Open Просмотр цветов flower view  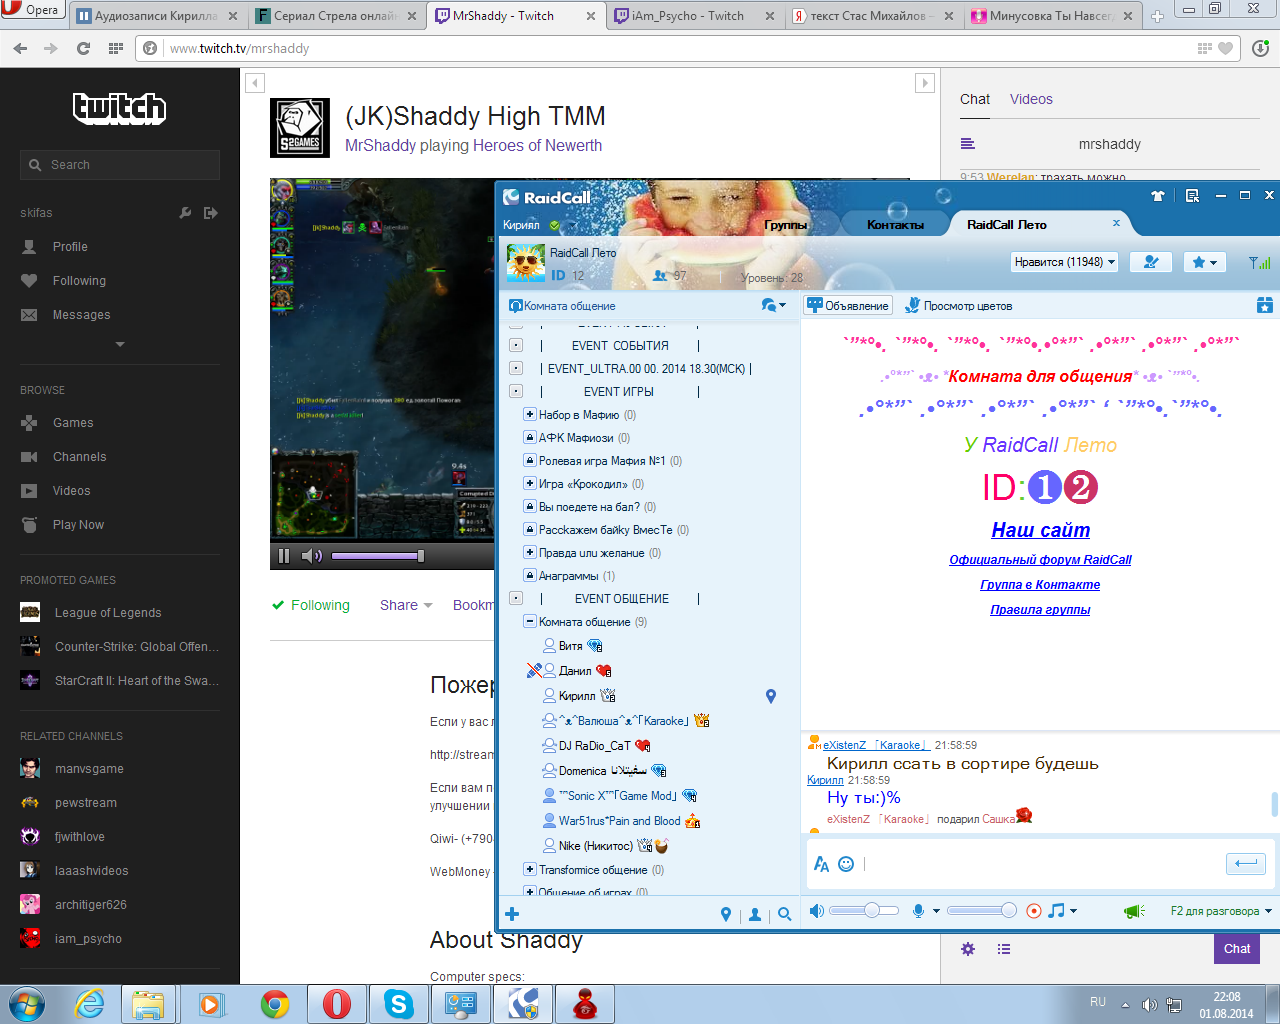coord(959,306)
